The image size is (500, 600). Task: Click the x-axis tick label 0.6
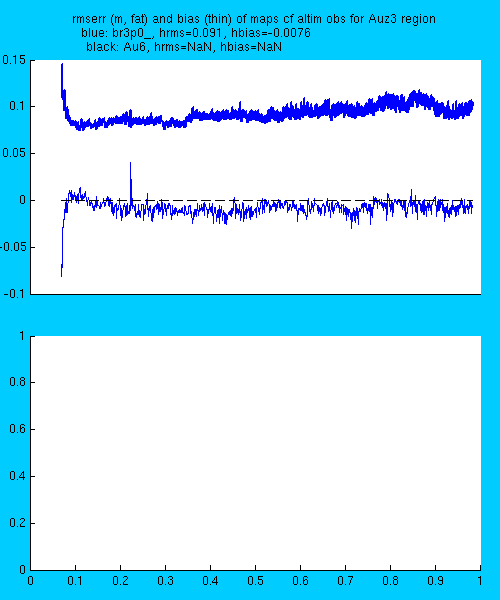coord(300,581)
